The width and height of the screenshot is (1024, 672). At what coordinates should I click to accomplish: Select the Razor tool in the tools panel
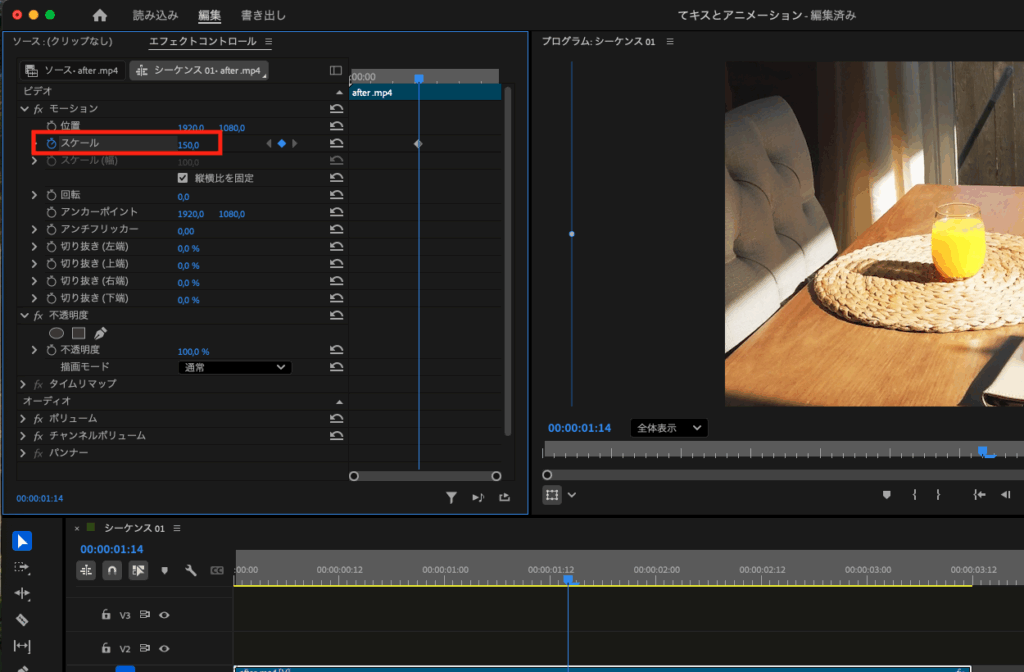click(22, 620)
